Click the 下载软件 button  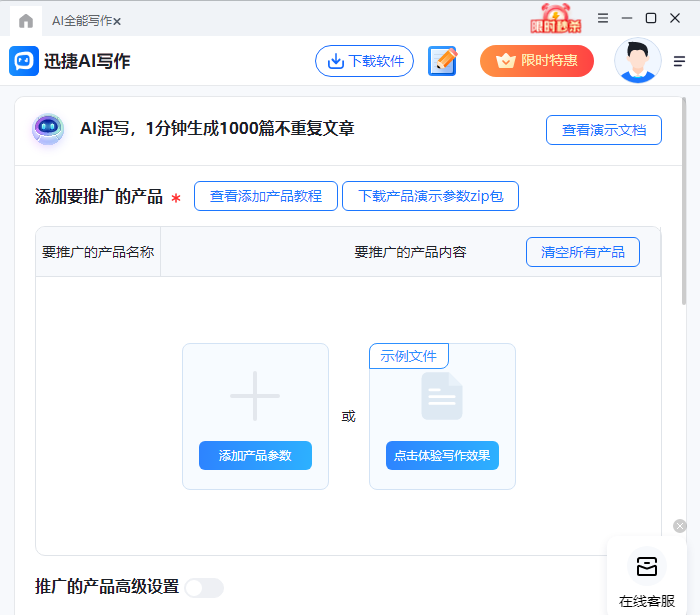(x=364, y=61)
